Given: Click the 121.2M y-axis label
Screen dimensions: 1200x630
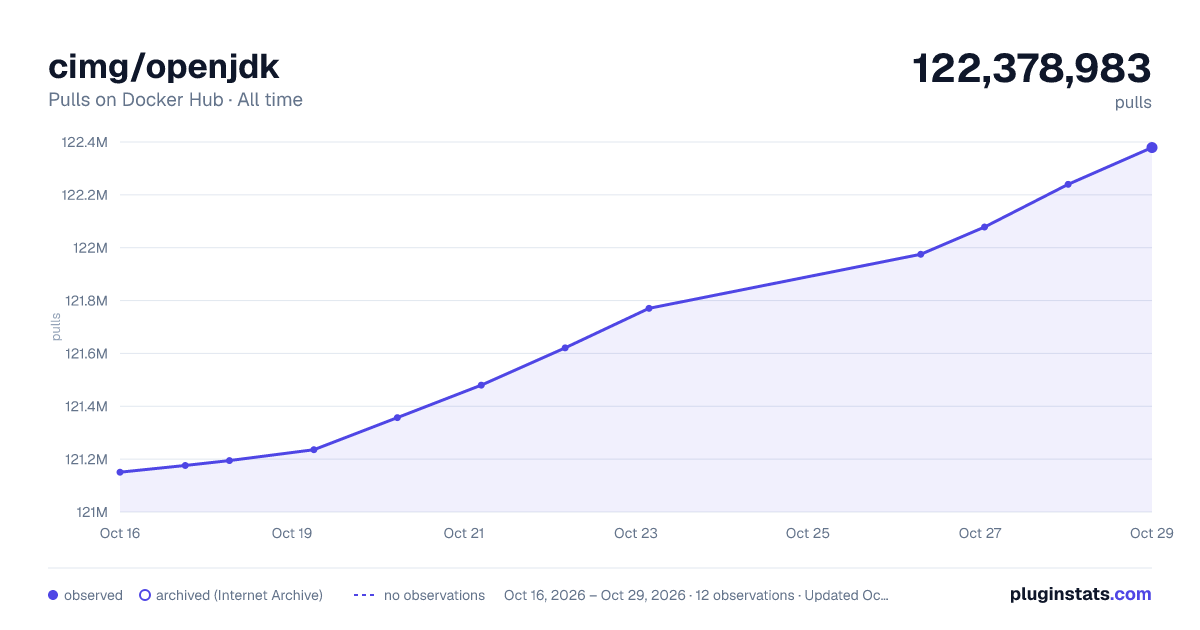Looking at the screenshot, I should tap(86, 460).
